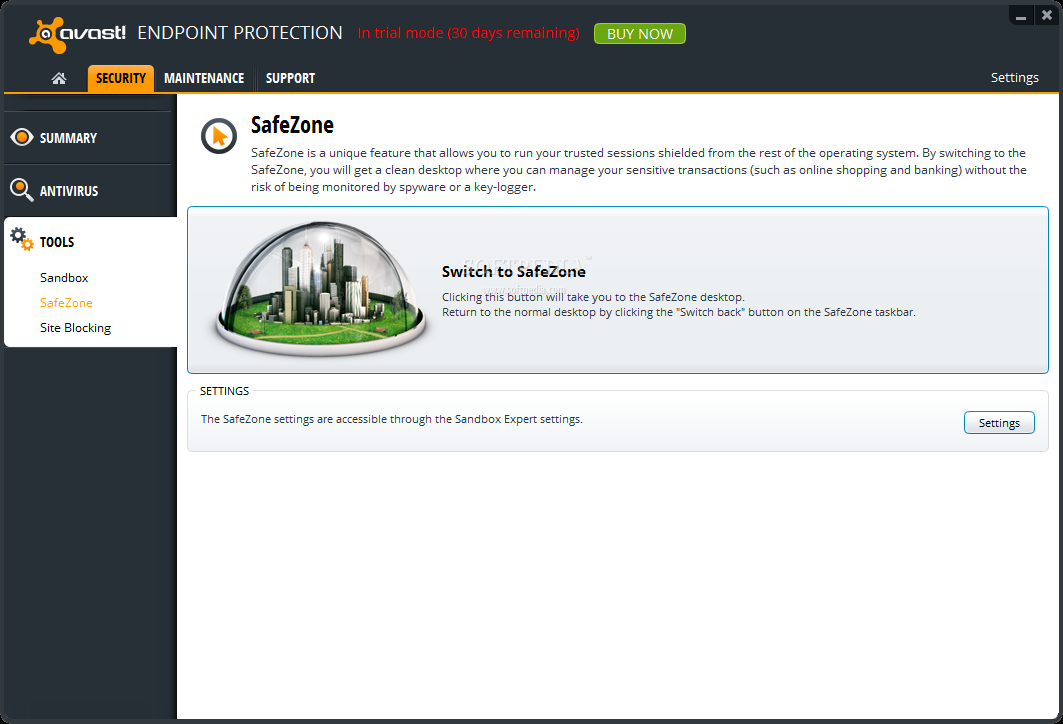Click the SafeZone cursor header icon

pos(219,136)
